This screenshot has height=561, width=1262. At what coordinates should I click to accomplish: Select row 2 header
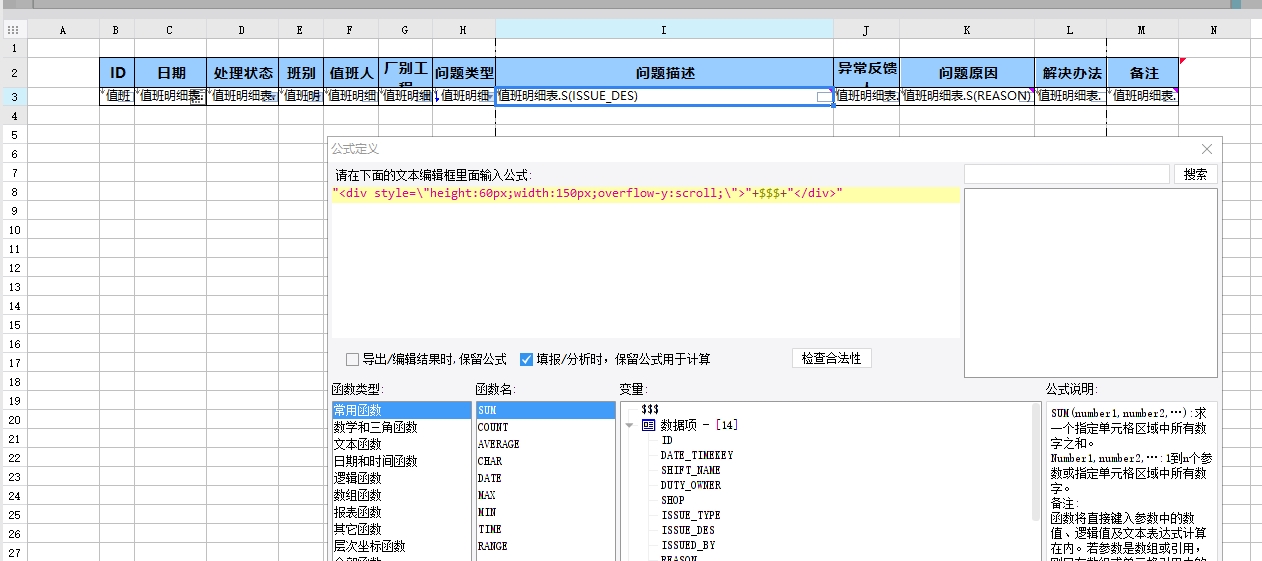[x=13, y=73]
